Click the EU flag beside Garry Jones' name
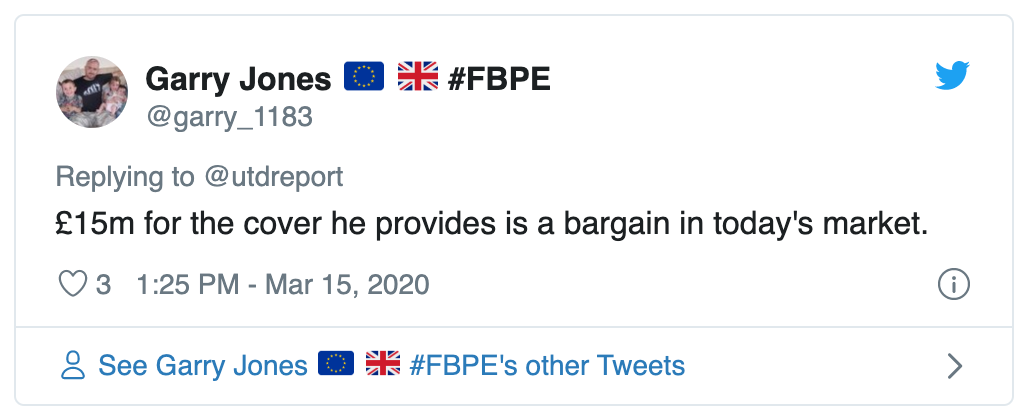The width and height of the screenshot is (1030, 418). (364, 77)
